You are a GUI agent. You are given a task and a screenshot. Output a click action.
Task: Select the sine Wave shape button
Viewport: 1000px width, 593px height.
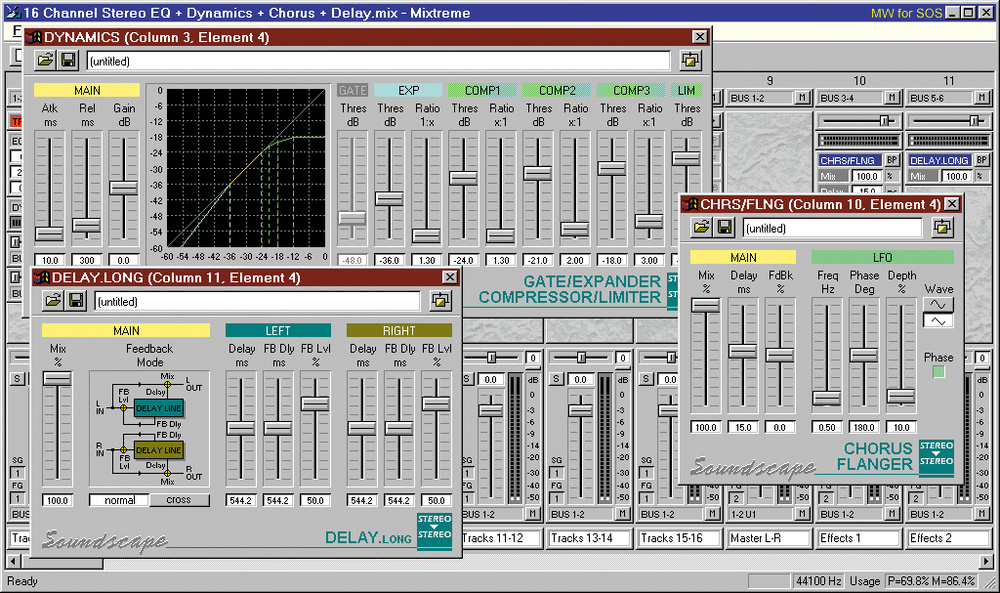(x=937, y=304)
